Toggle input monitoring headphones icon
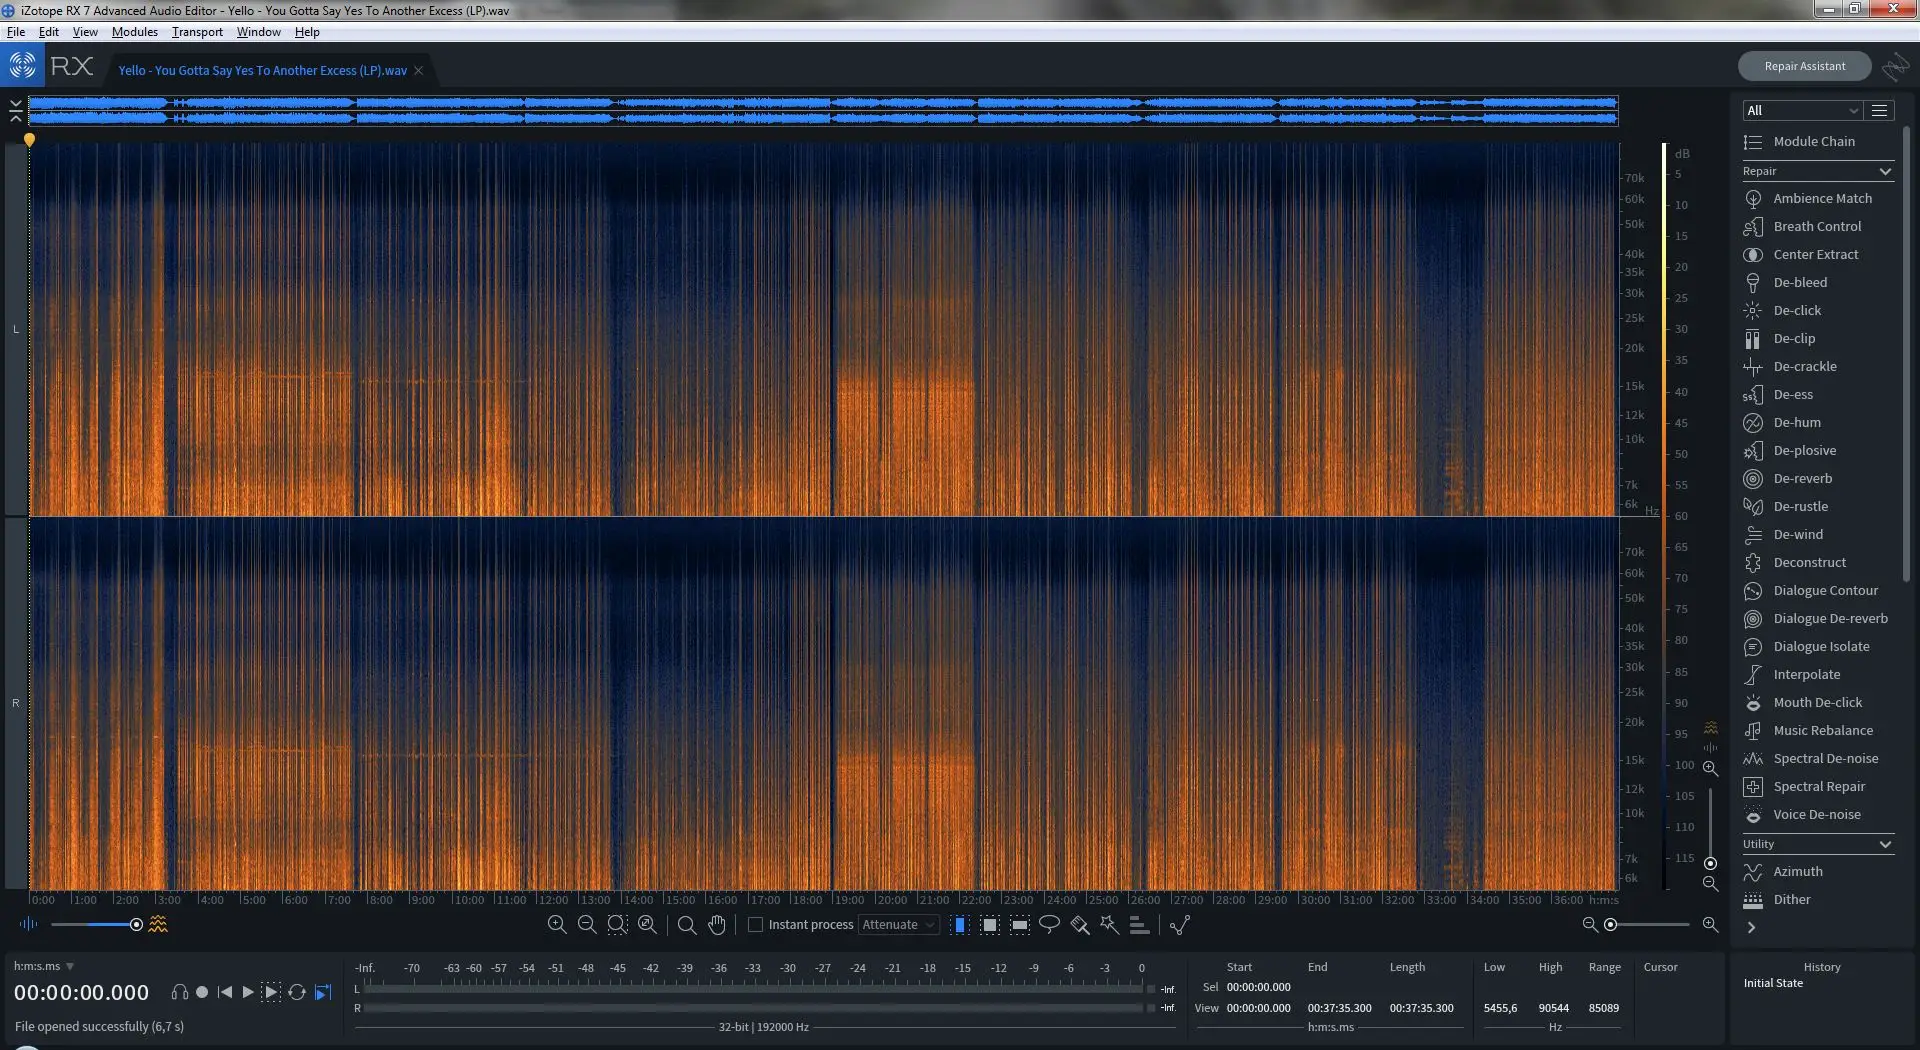1920x1050 pixels. click(180, 992)
